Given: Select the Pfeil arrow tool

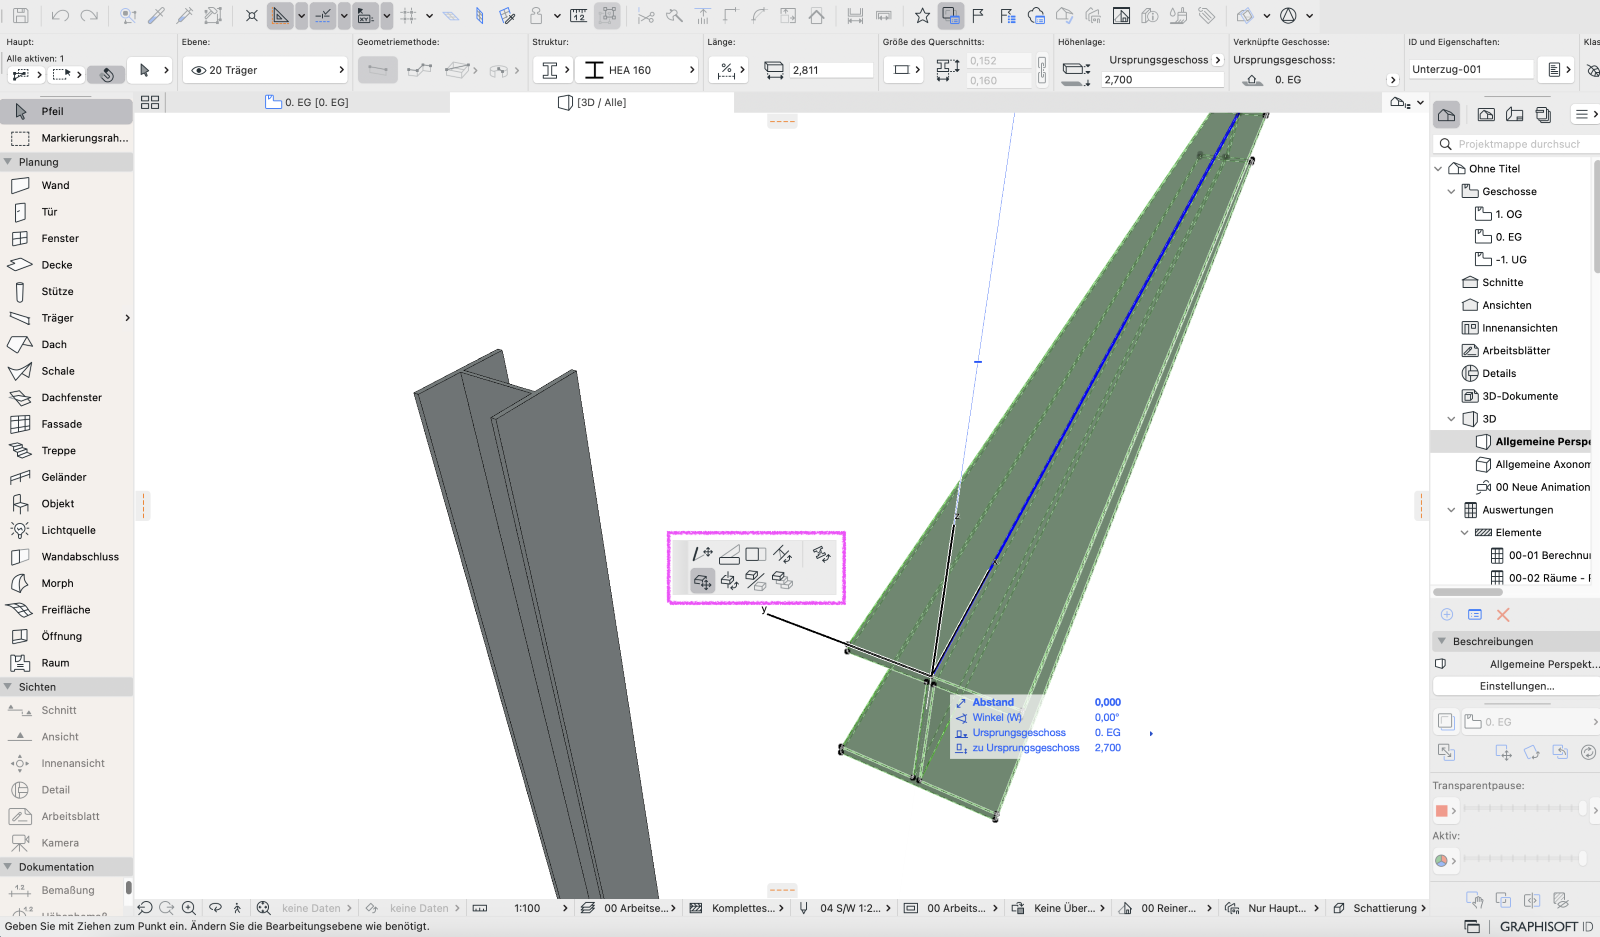Looking at the screenshot, I should [x=66, y=111].
